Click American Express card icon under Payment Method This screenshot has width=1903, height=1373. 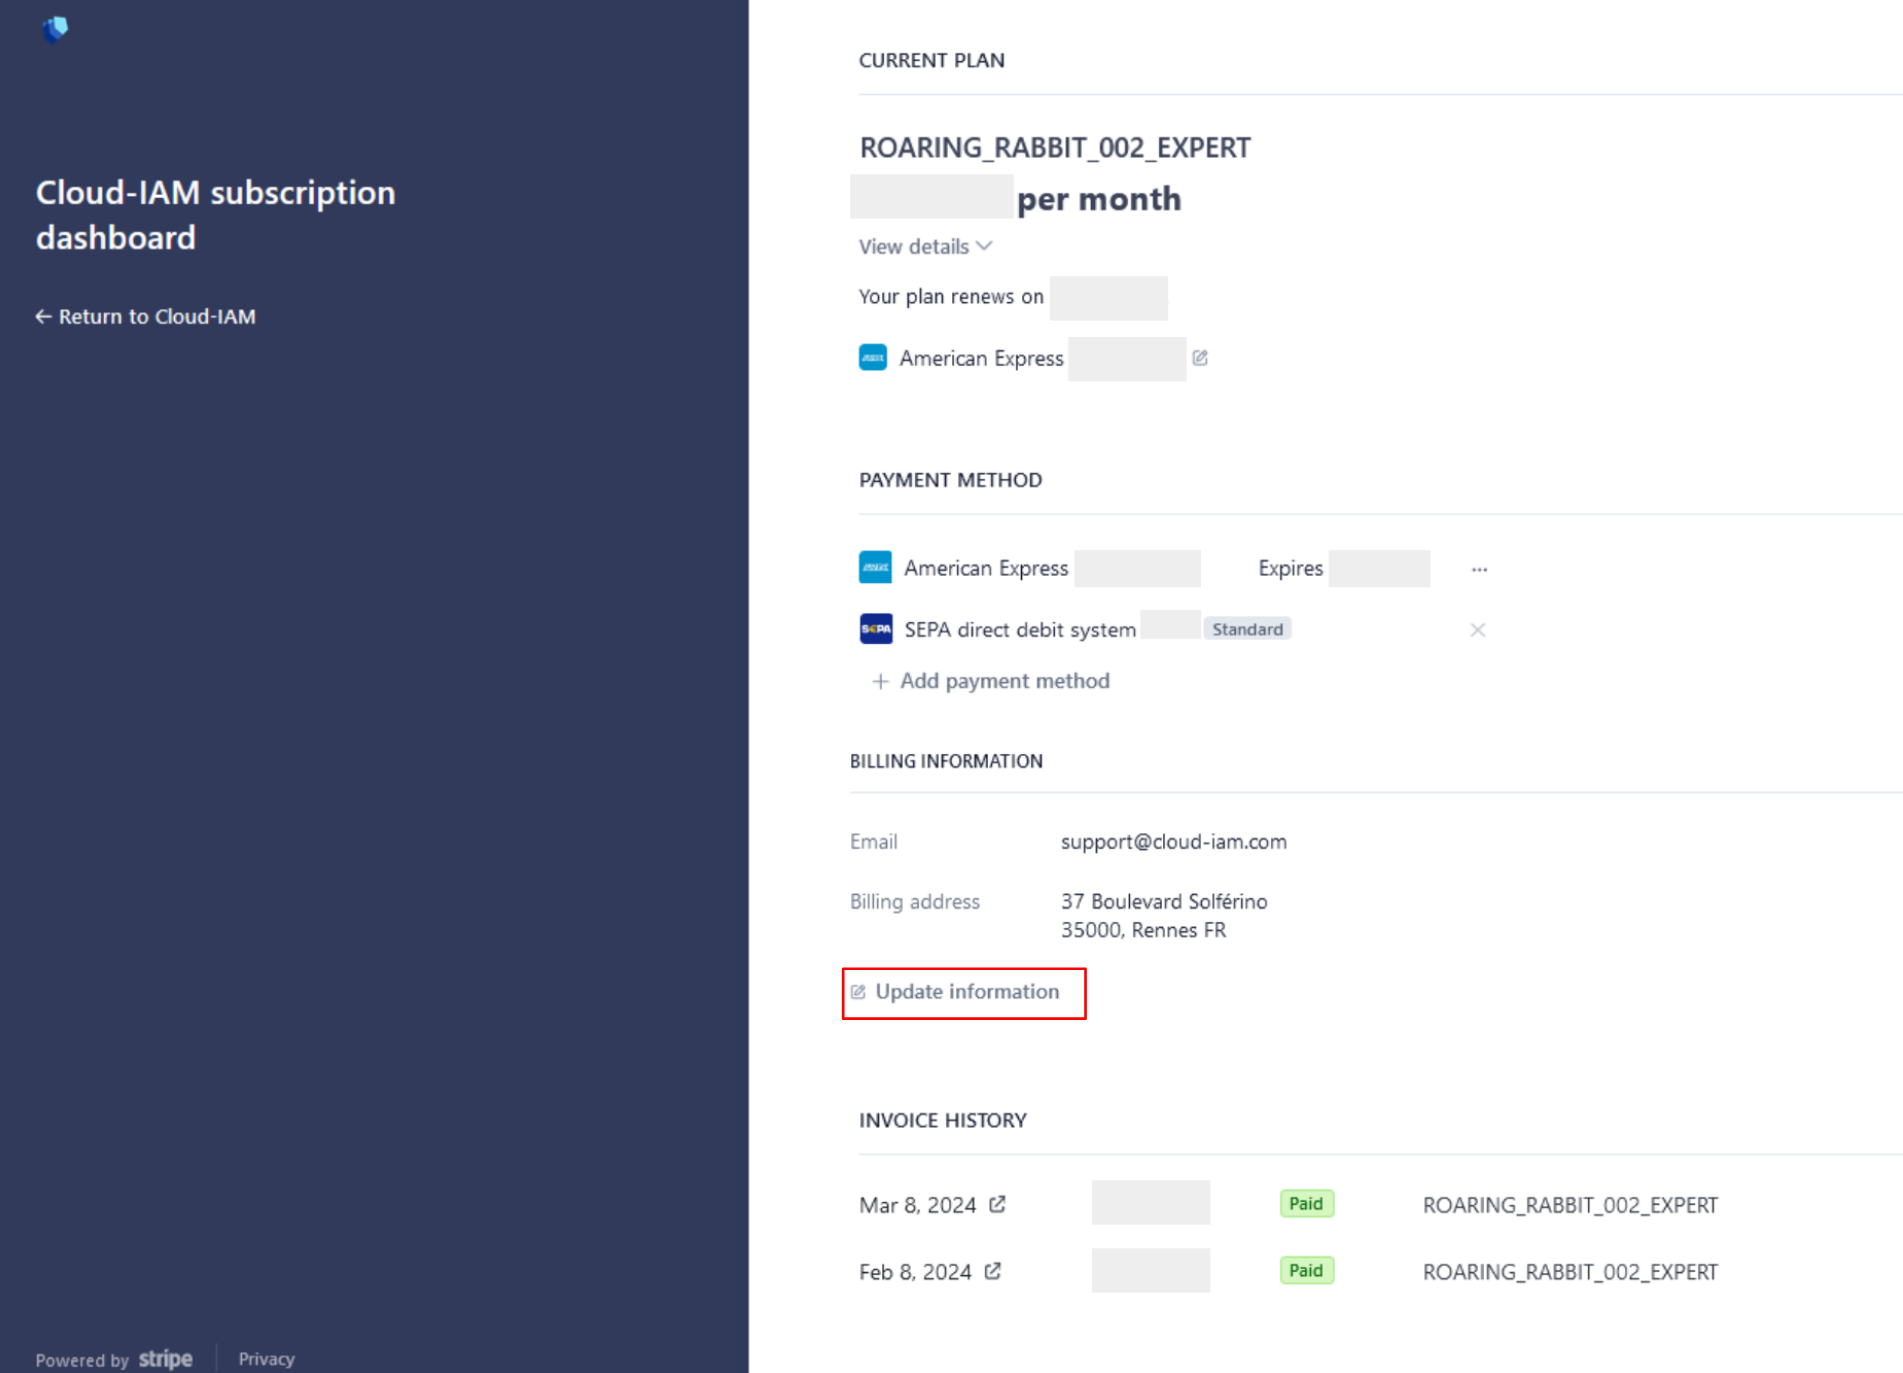click(875, 568)
